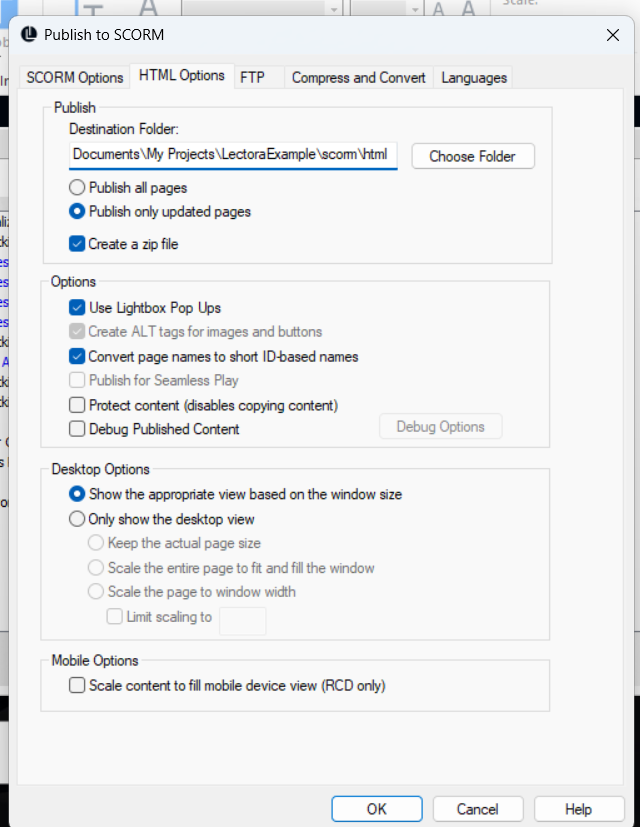640x827 pixels.
Task: Enable Protect content to disable copying
Action: coord(76,405)
